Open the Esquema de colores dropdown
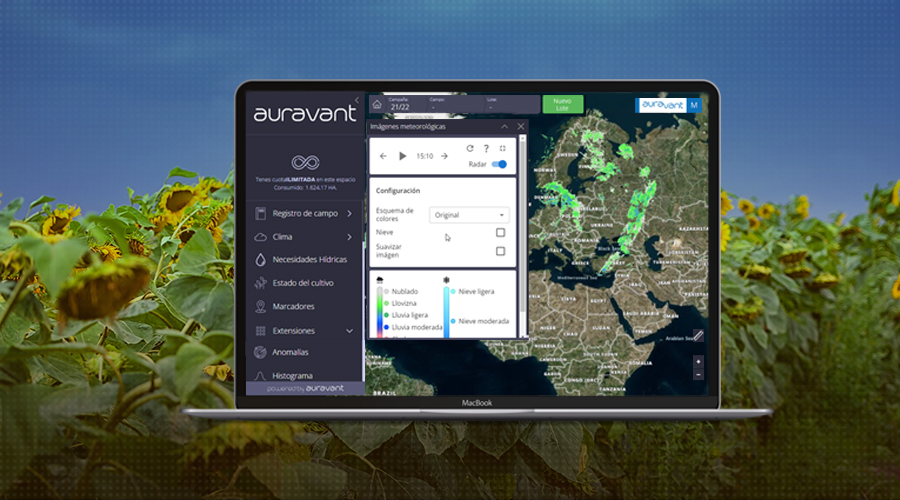 coord(469,215)
